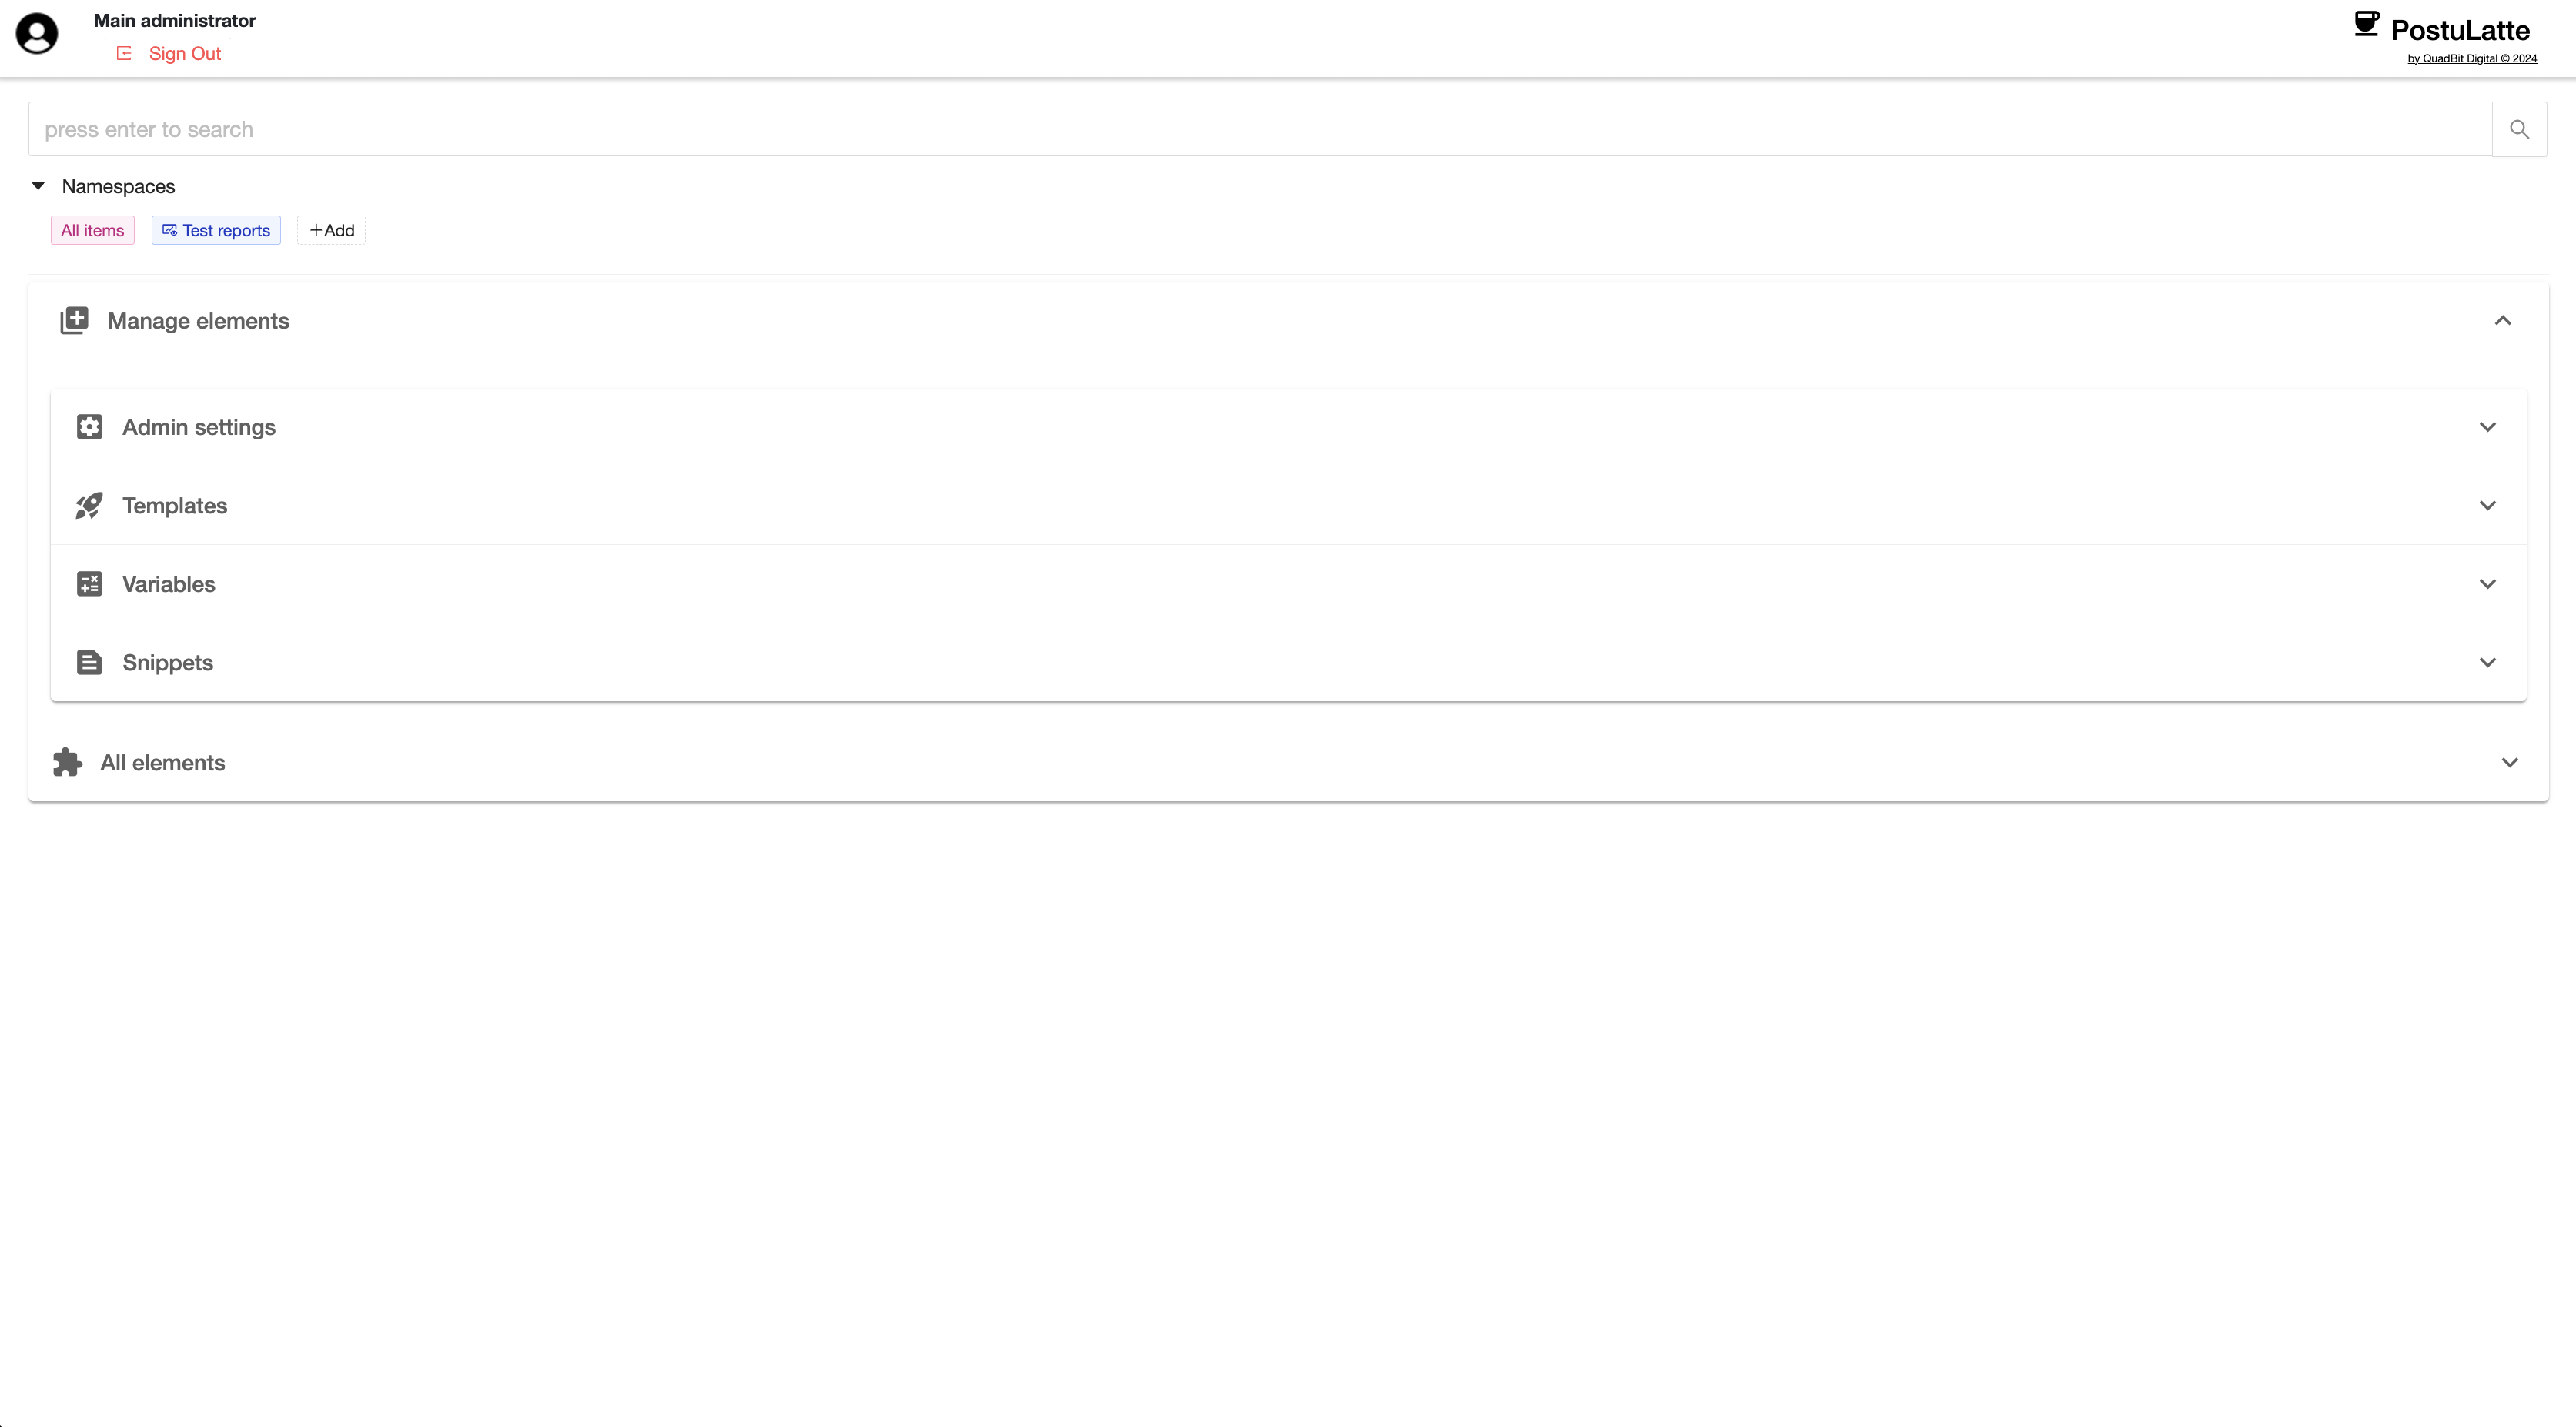Expand the All elements section
2576x1427 pixels.
tap(2510, 761)
